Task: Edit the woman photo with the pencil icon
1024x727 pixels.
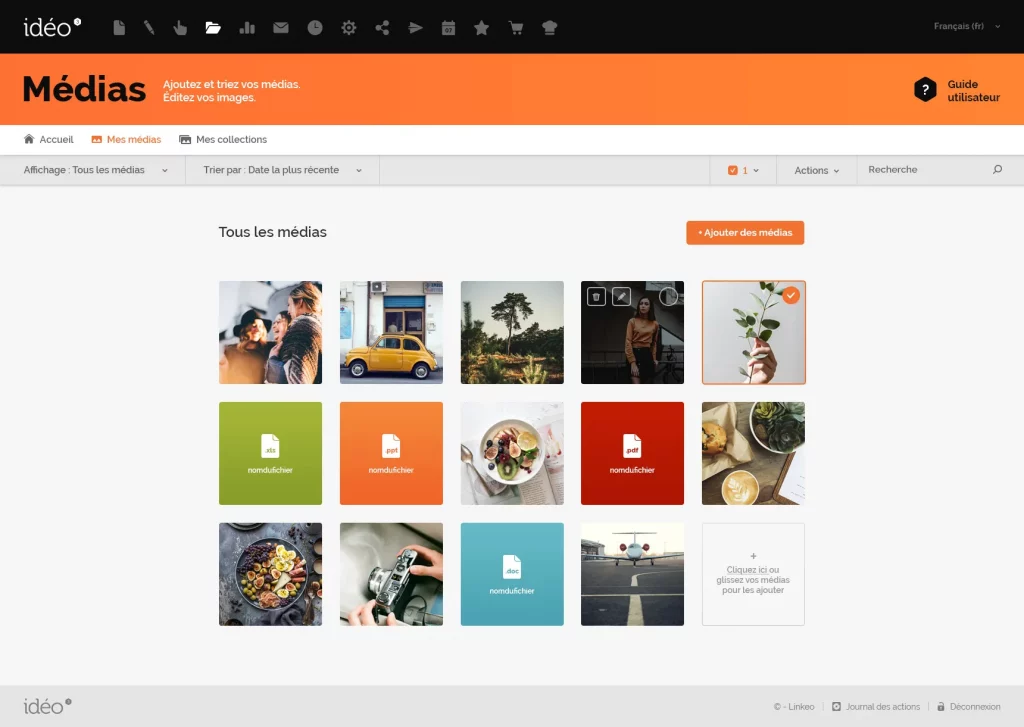Action: [x=621, y=296]
